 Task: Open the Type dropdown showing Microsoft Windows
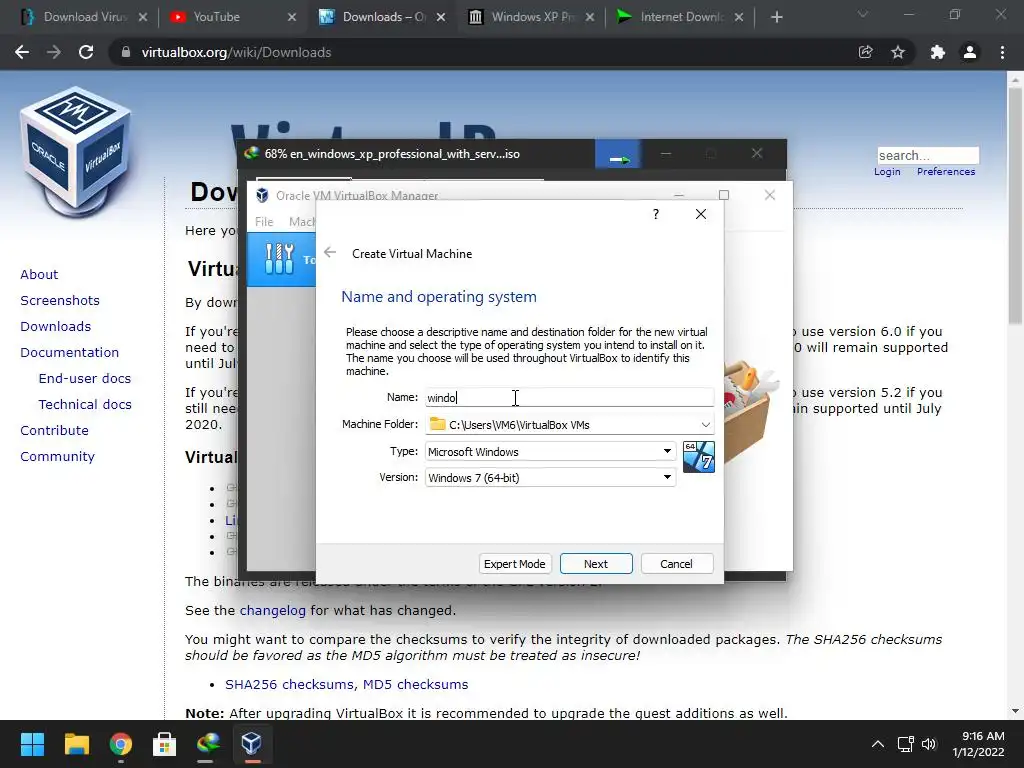pyautogui.click(x=550, y=451)
